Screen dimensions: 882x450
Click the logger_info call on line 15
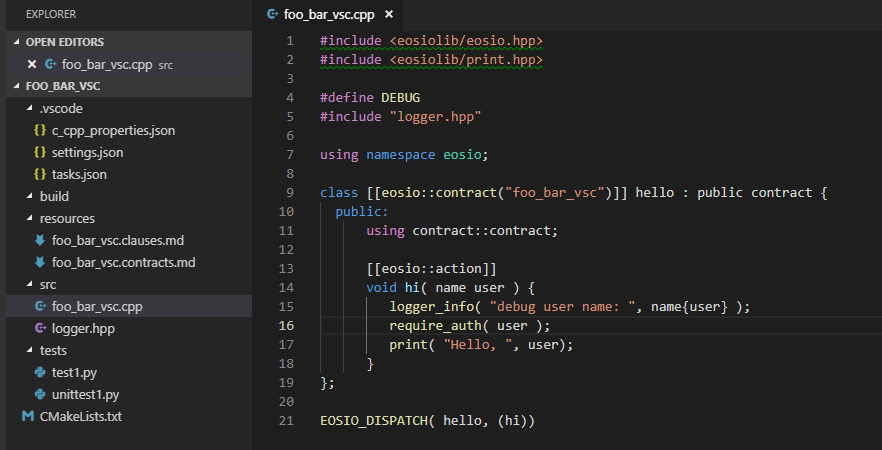click(x=570, y=307)
